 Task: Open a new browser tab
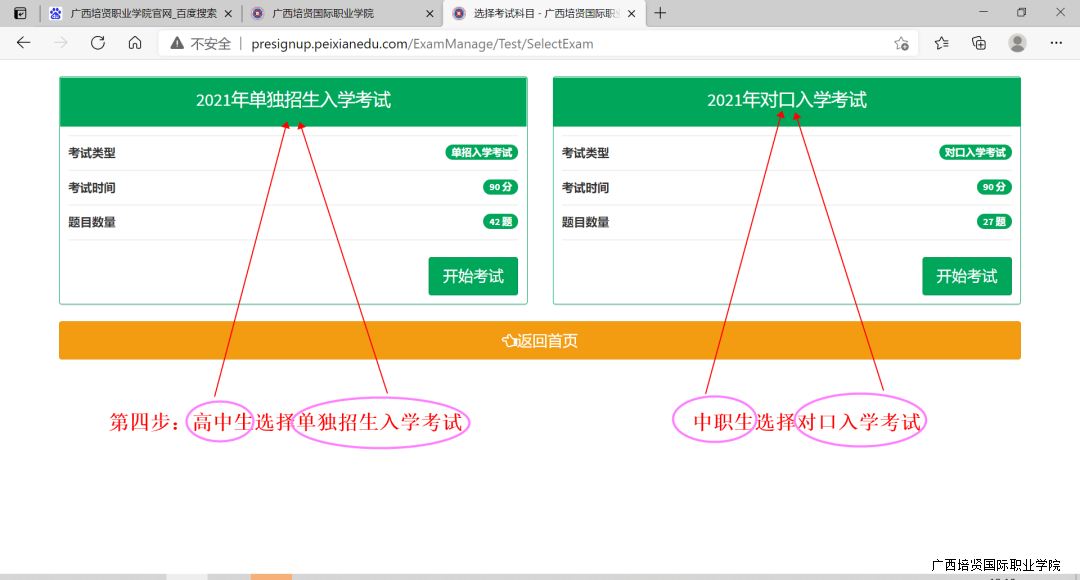pyautogui.click(x=660, y=14)
